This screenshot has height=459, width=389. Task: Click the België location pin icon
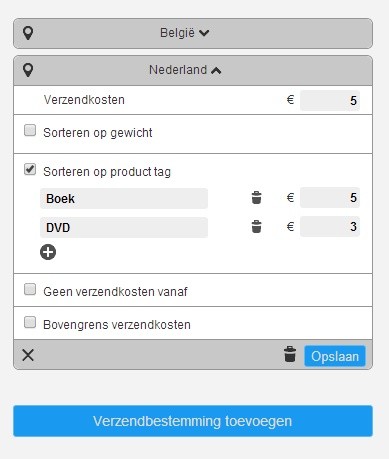coord(28,33)
